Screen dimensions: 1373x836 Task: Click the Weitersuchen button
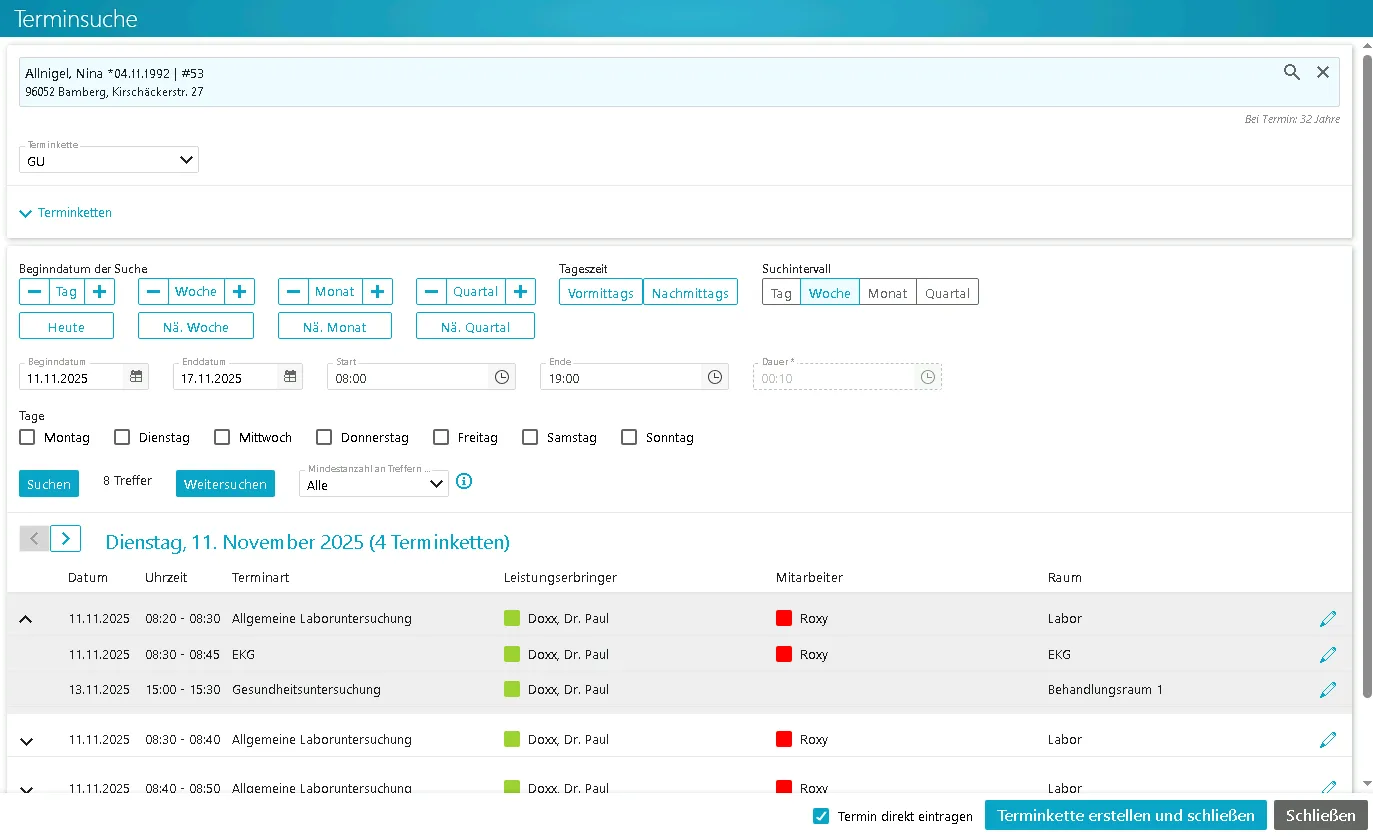point(225,484)
